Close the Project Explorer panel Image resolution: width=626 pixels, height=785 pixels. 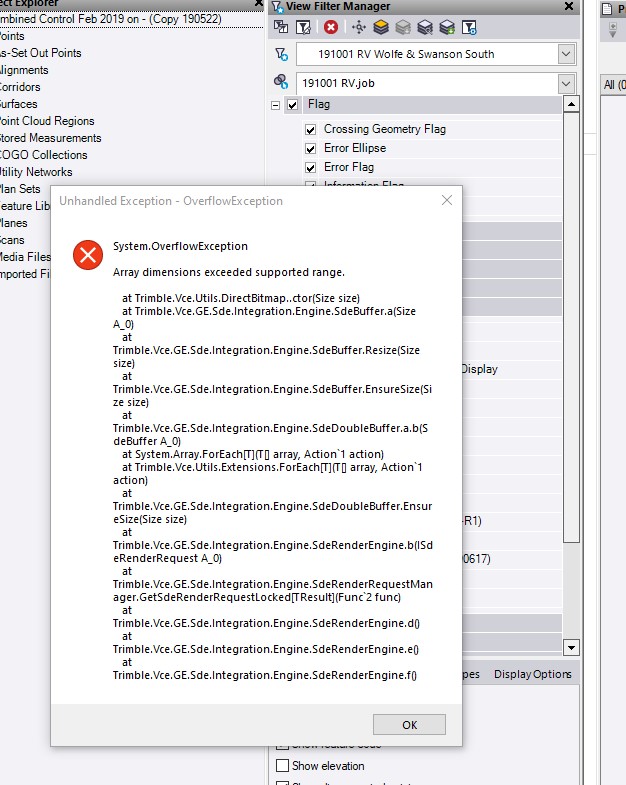(x=259, y=3)
